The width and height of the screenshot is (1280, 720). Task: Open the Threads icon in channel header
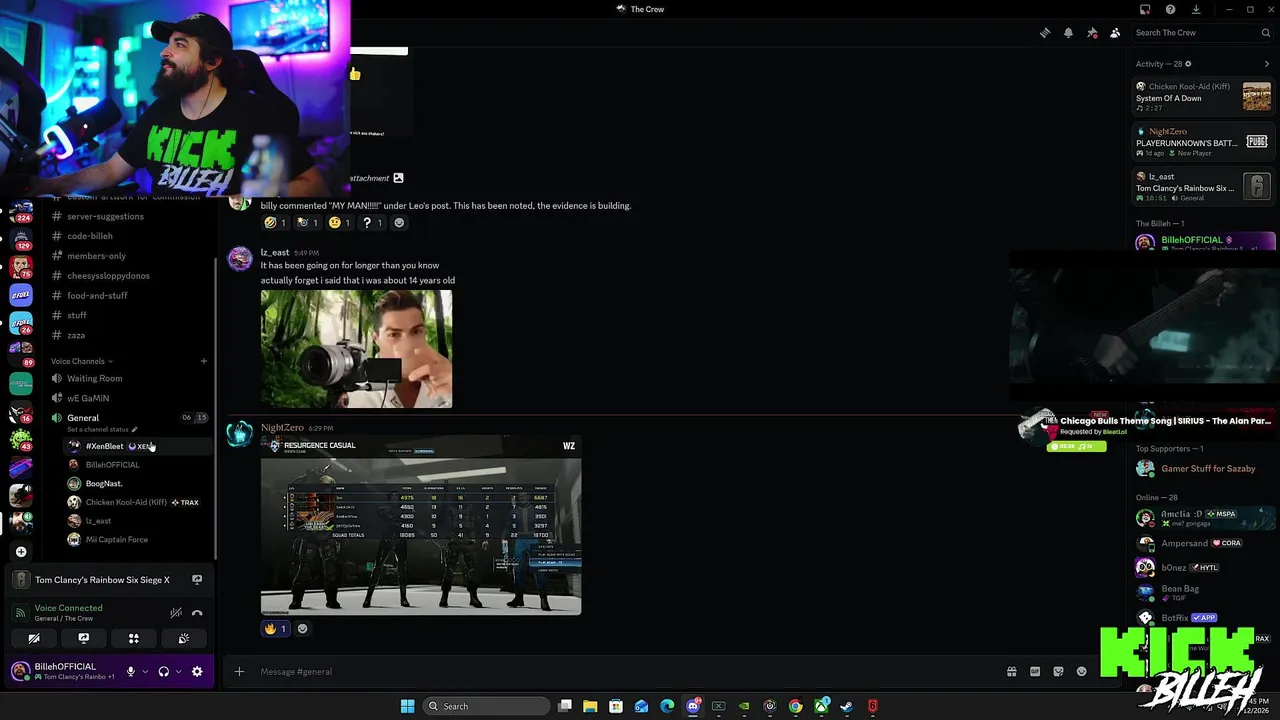tap(1045, 33)
